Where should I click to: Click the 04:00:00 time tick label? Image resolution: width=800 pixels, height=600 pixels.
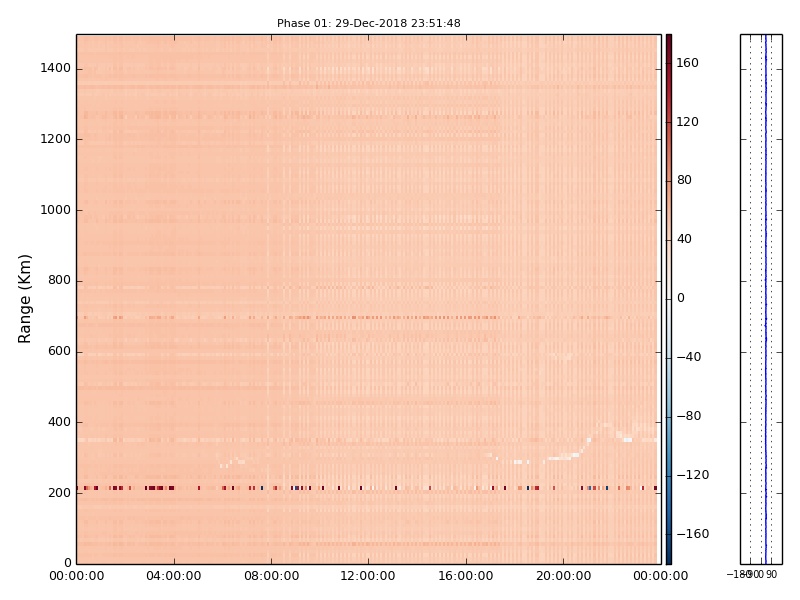(174, 576)
